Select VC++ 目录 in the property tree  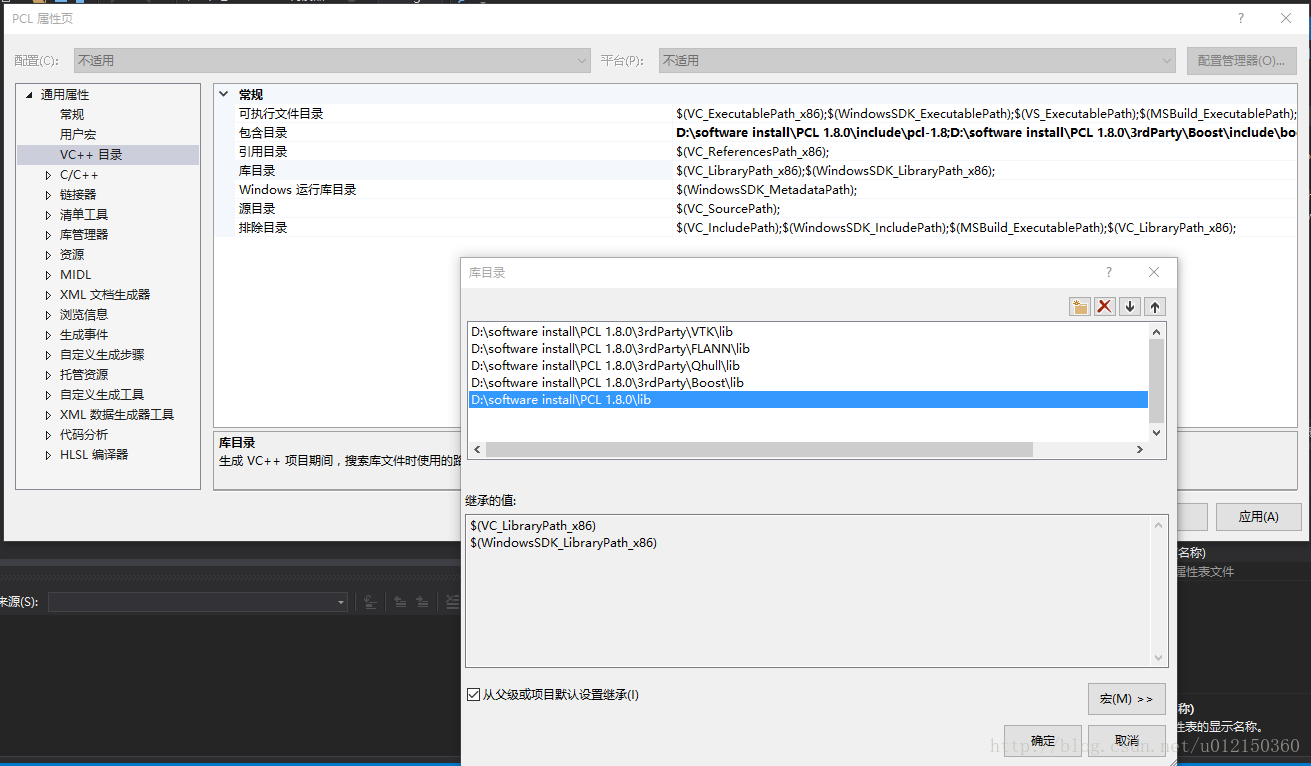point(91,155)
